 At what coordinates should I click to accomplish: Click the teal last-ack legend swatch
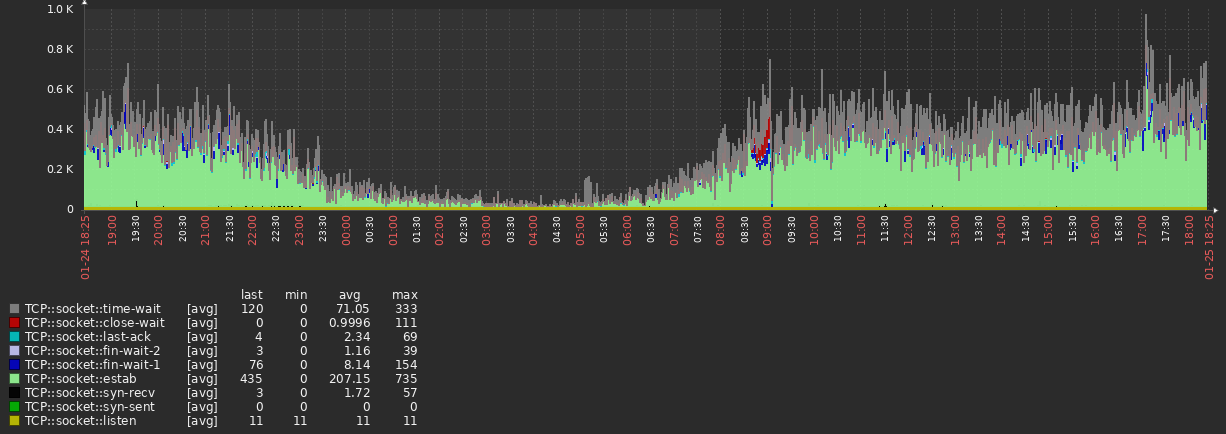(x=14, y=337)
